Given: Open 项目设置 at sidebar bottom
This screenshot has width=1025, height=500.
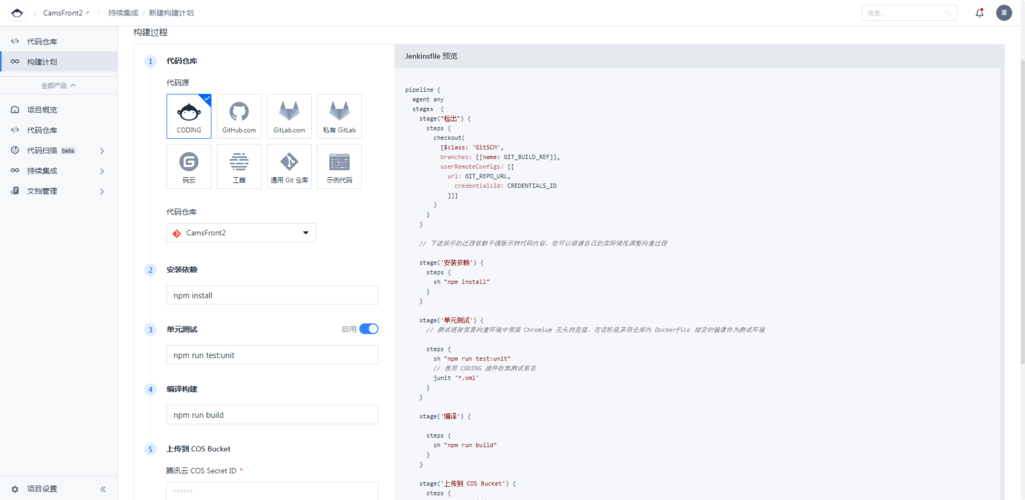Looking at the screenshot, I should coord(42,489).
